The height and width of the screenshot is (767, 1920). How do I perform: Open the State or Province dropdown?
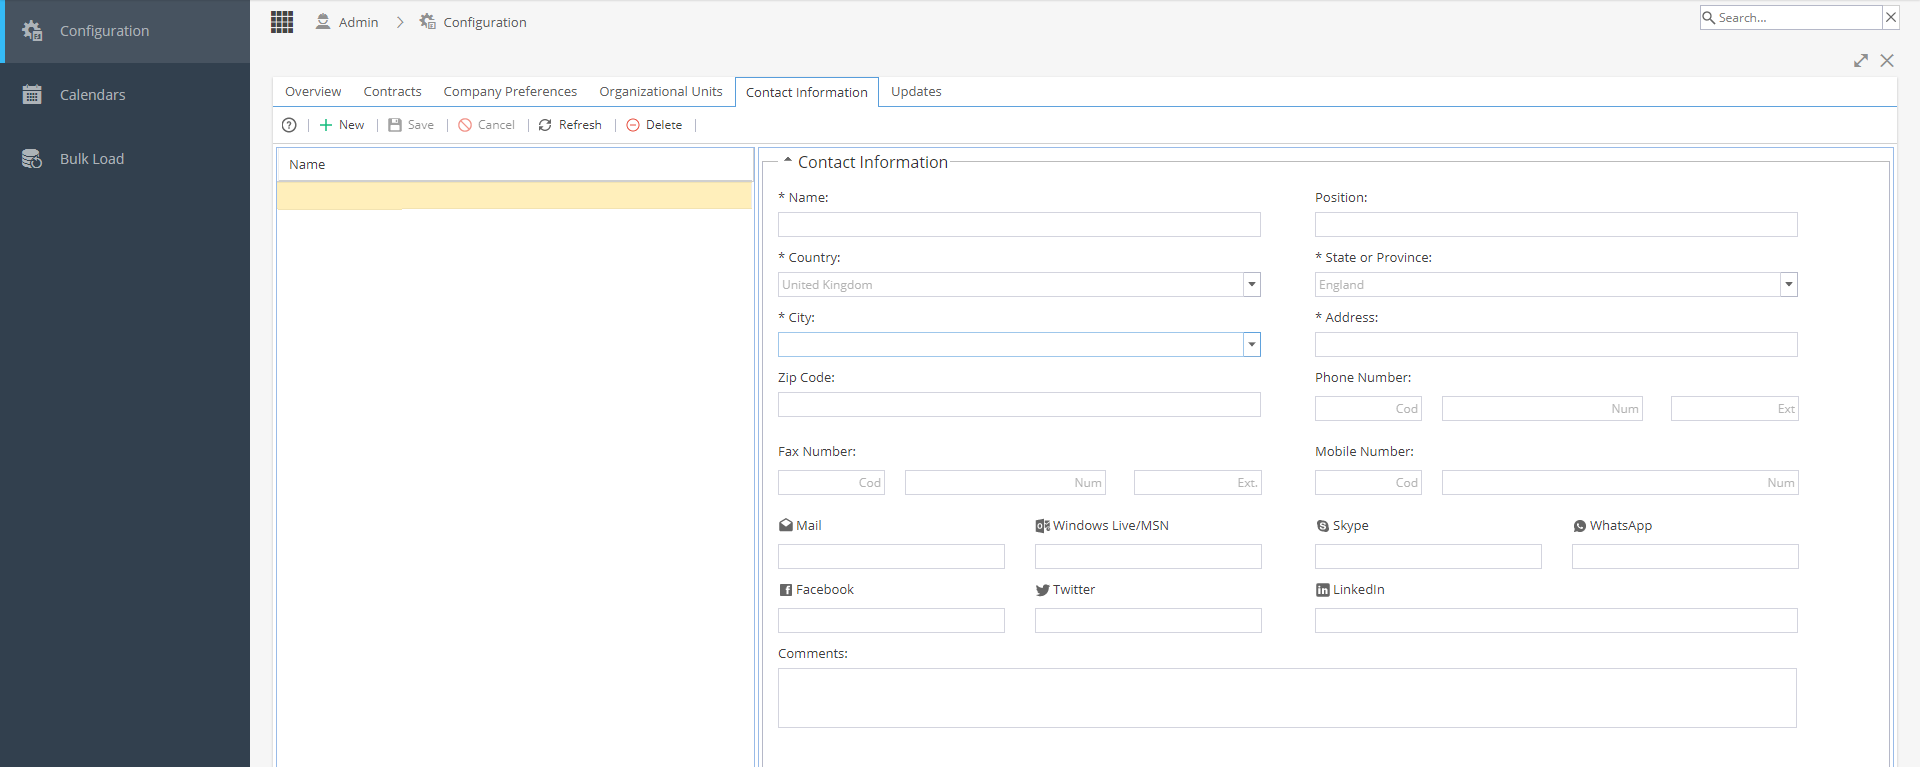click(x=1788, y=285)
